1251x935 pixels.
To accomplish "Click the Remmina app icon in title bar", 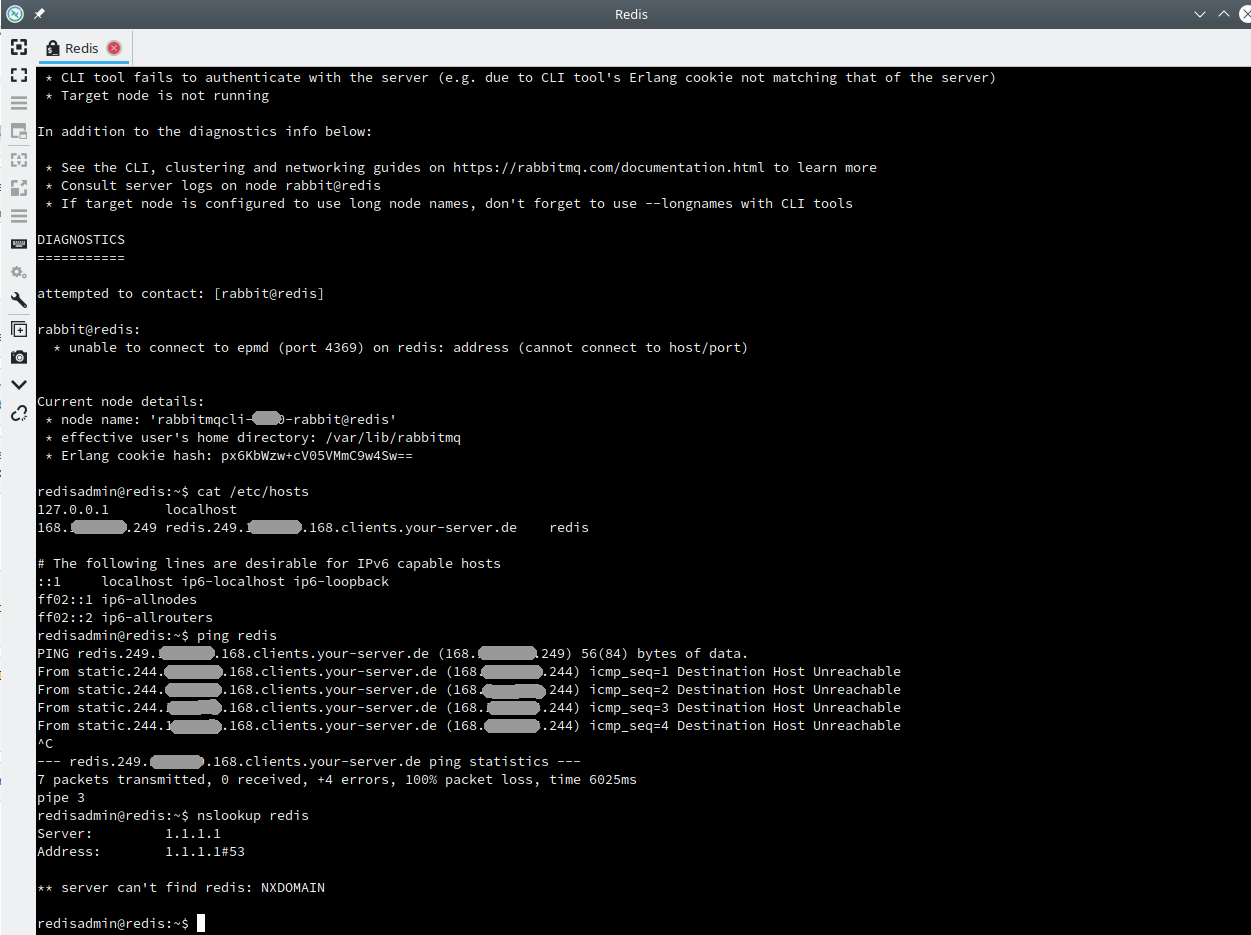I will point(15,14).
